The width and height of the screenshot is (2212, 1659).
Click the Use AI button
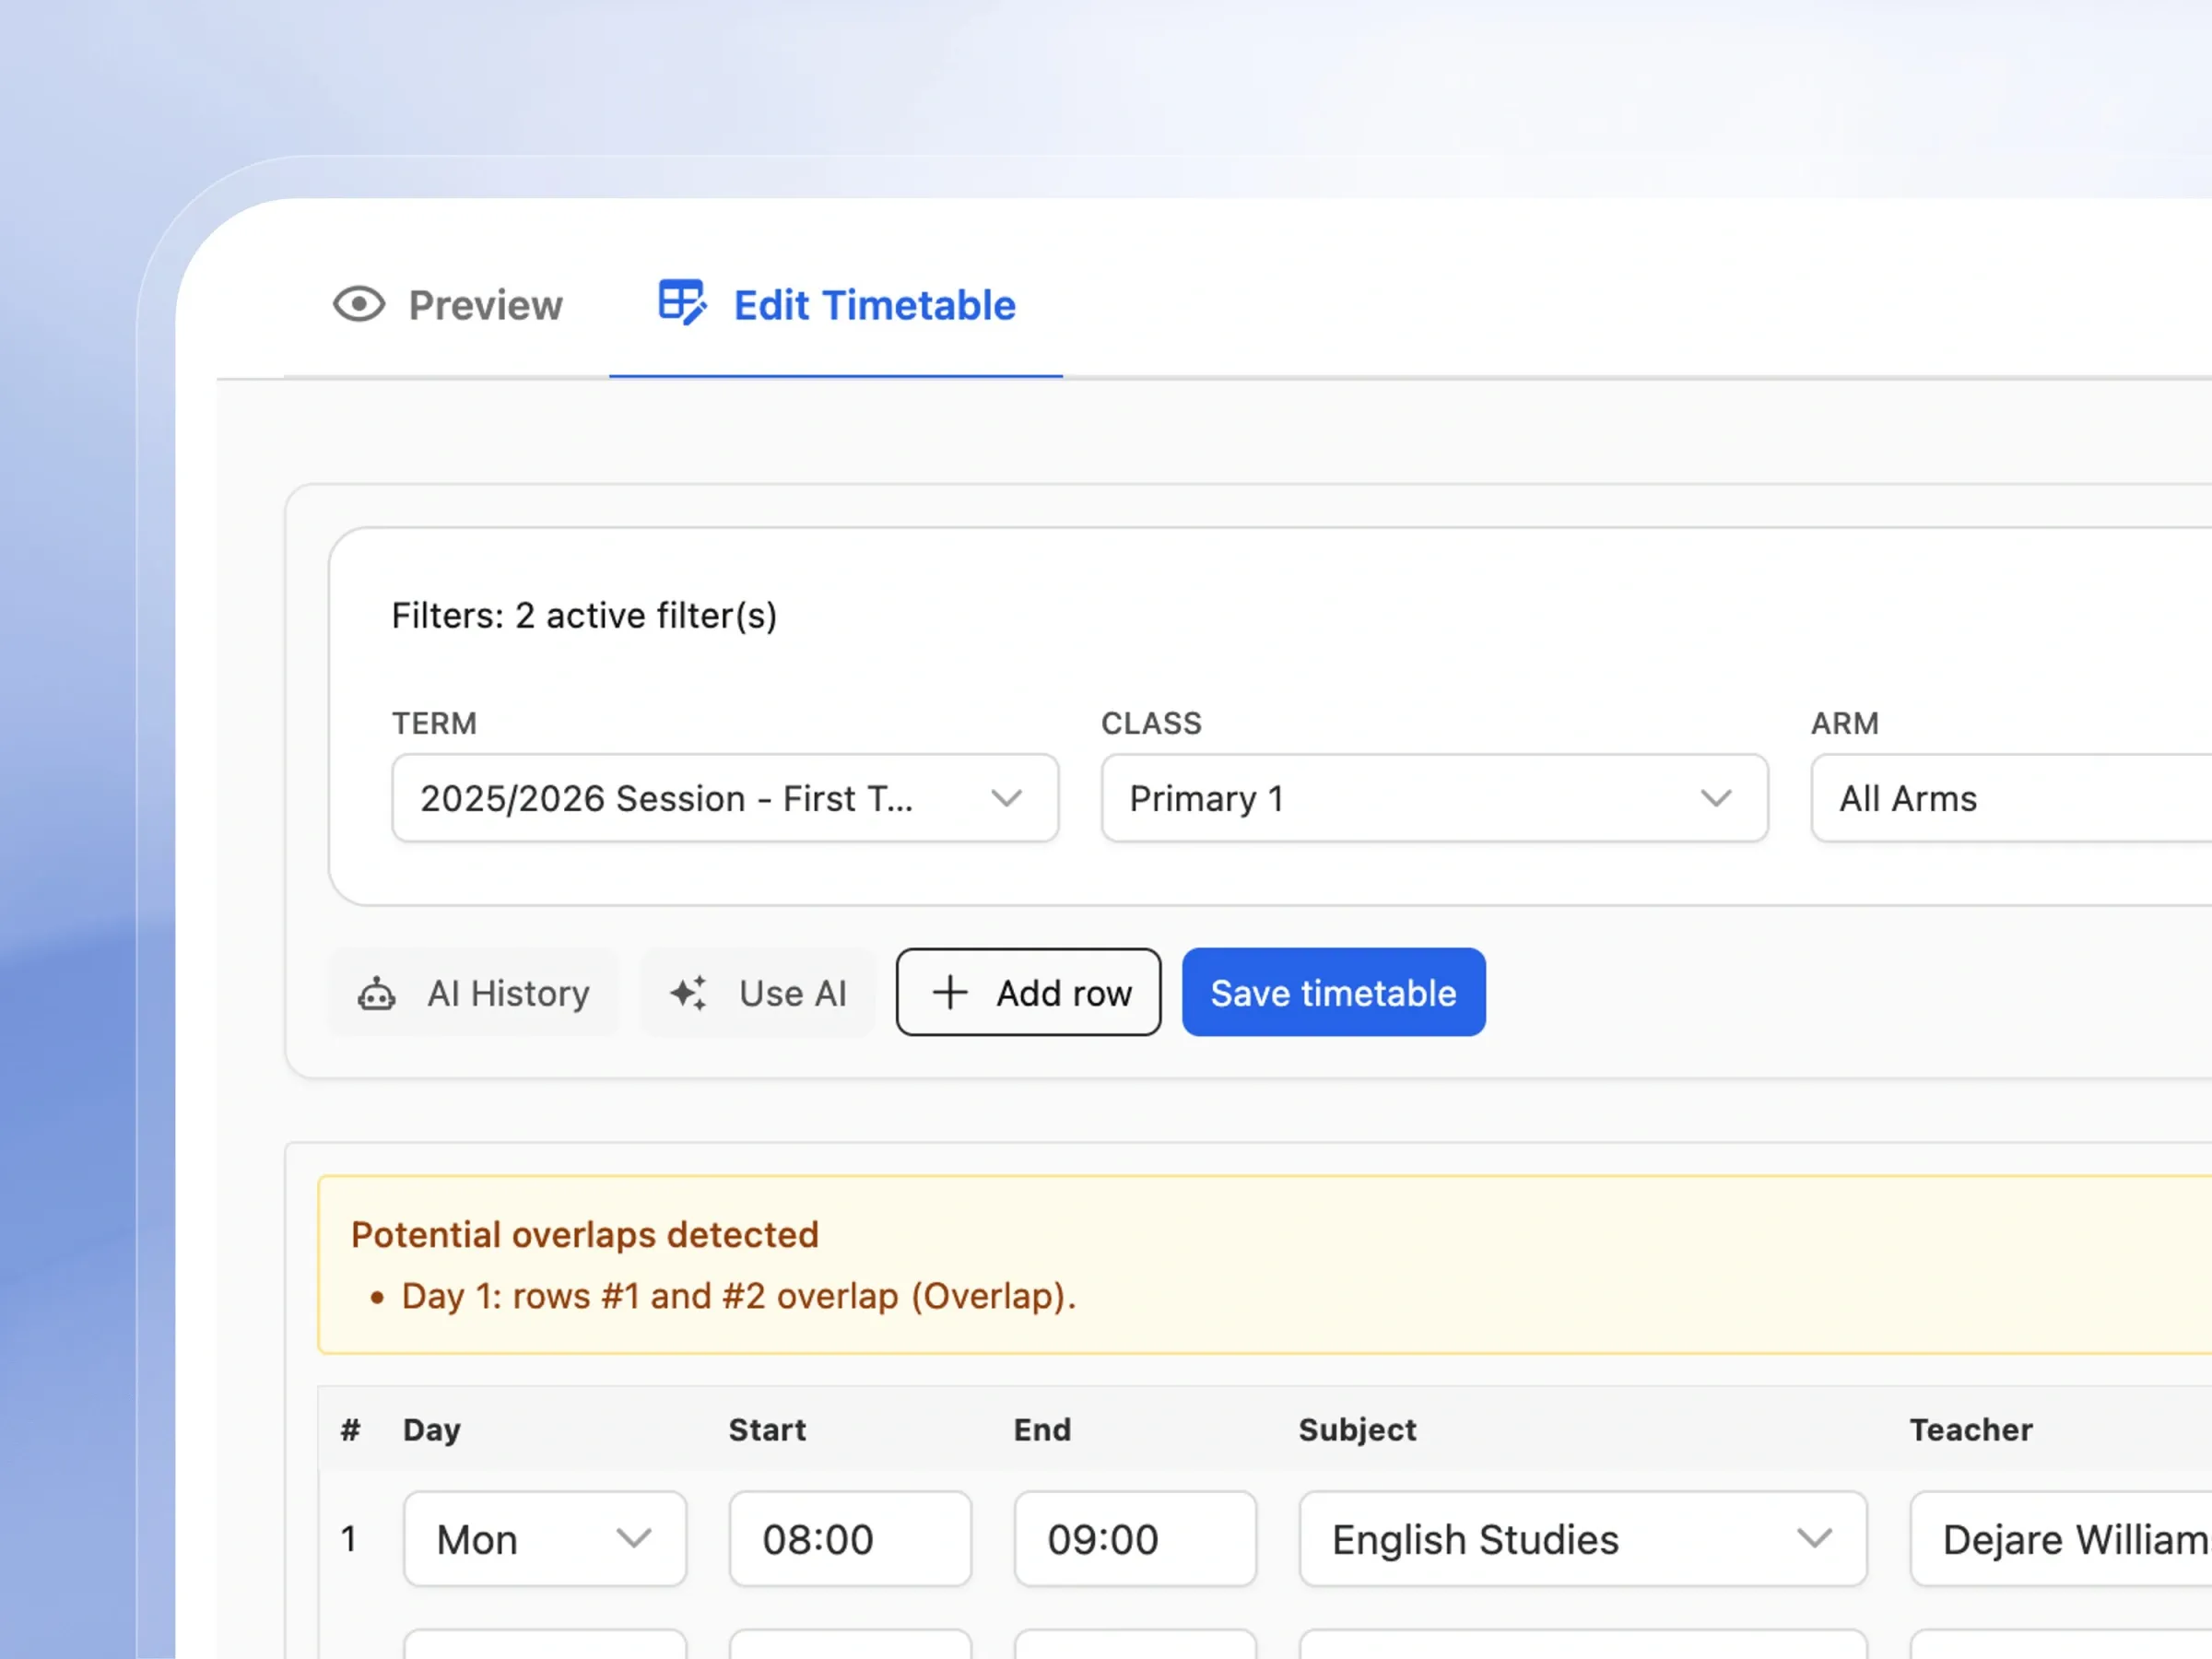758,993
